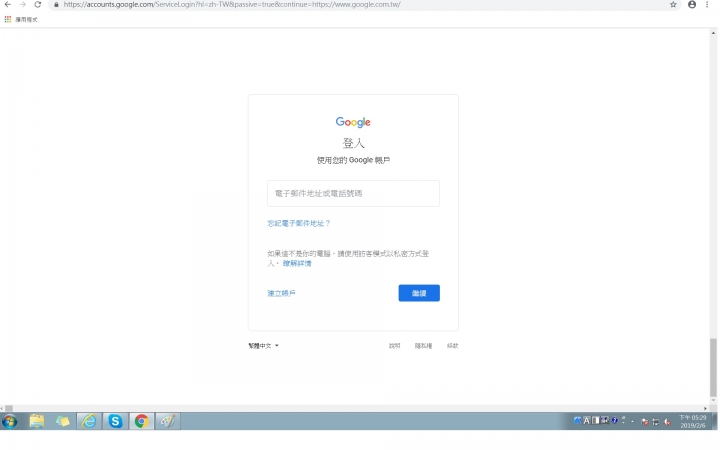
Task: Open the Chrome profile avatar icon
Action: [x=692, y=5]
